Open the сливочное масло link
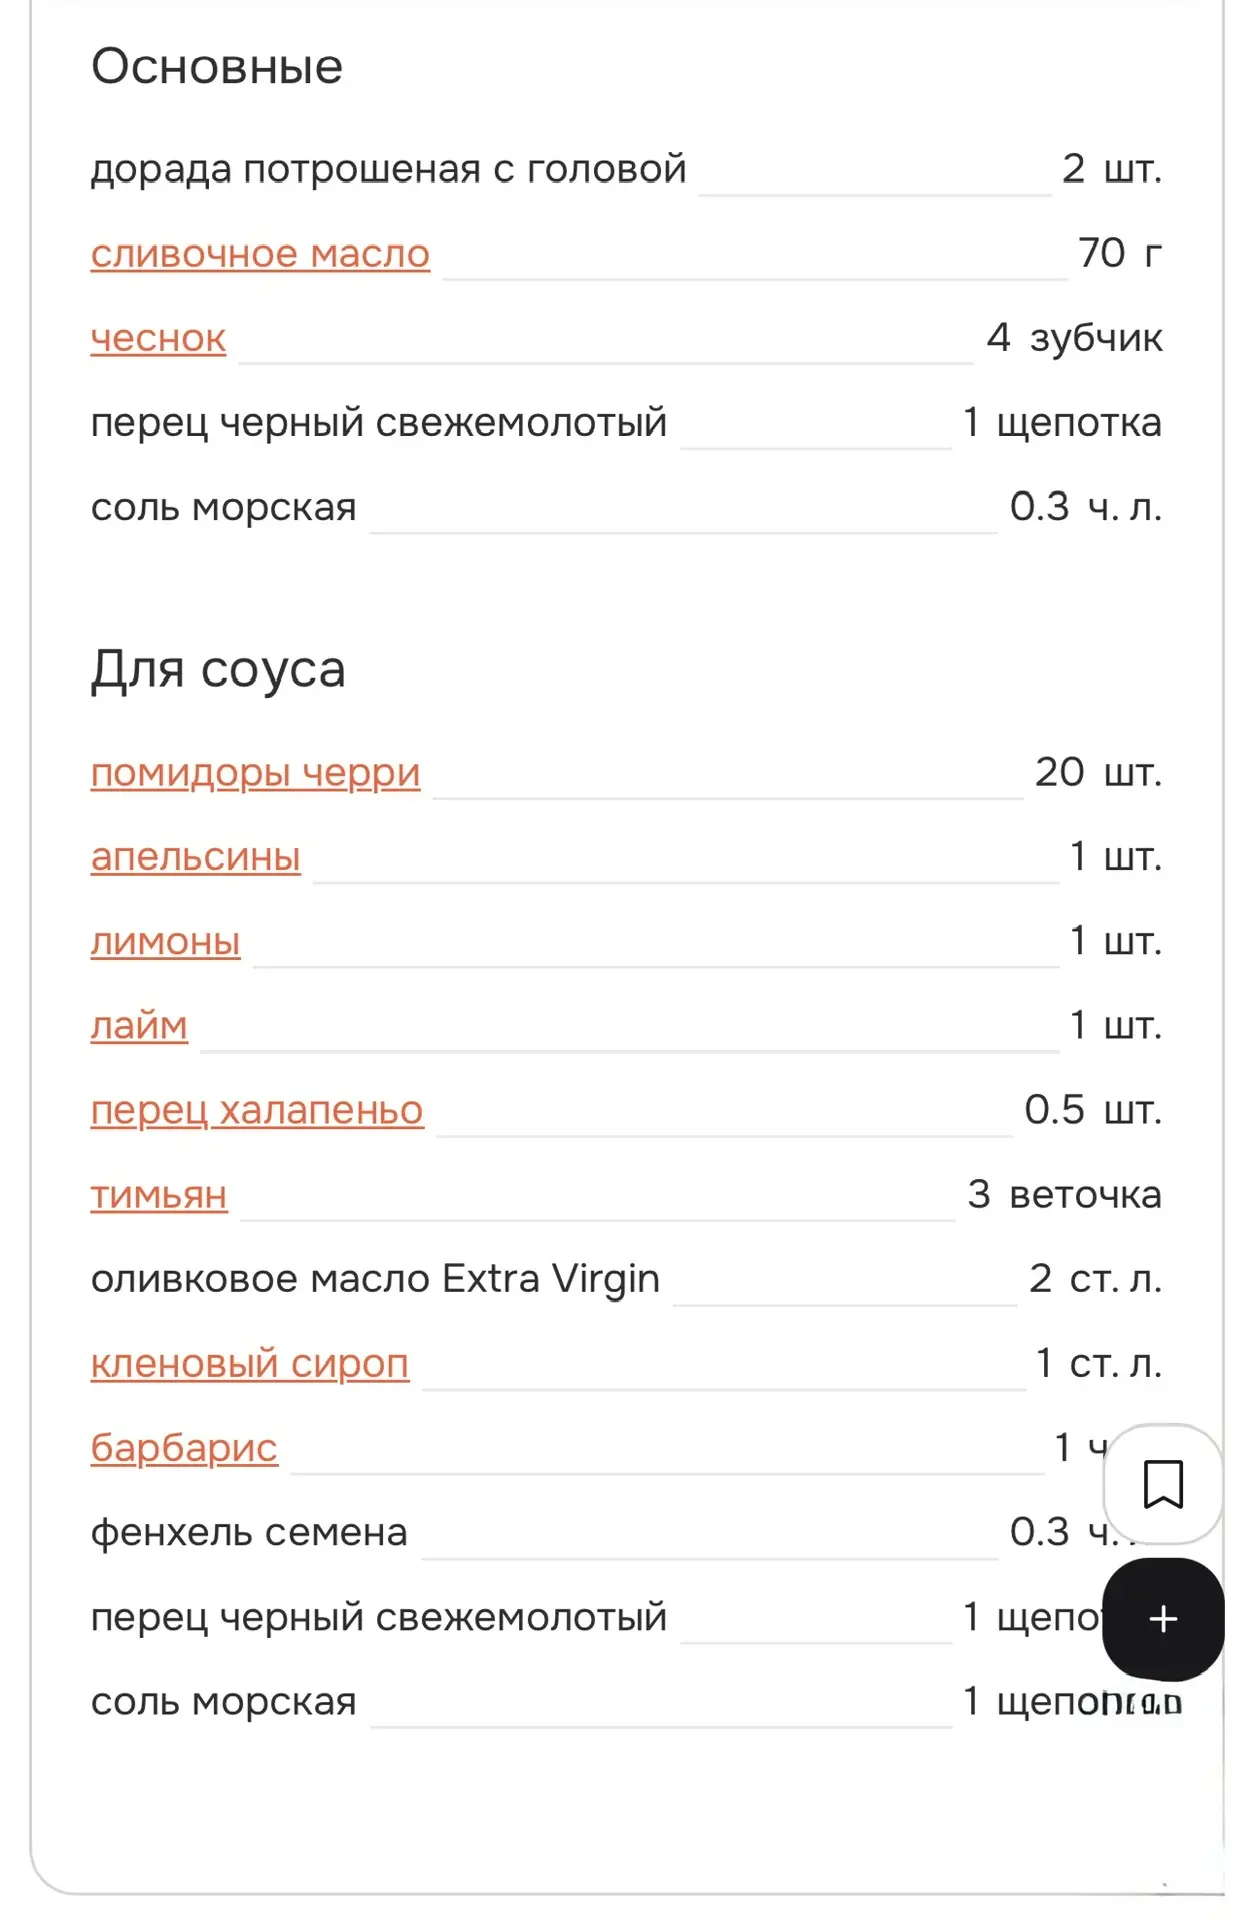Image resolution: width=1253 pixels, height=1920 pixels. coord(260,254)
